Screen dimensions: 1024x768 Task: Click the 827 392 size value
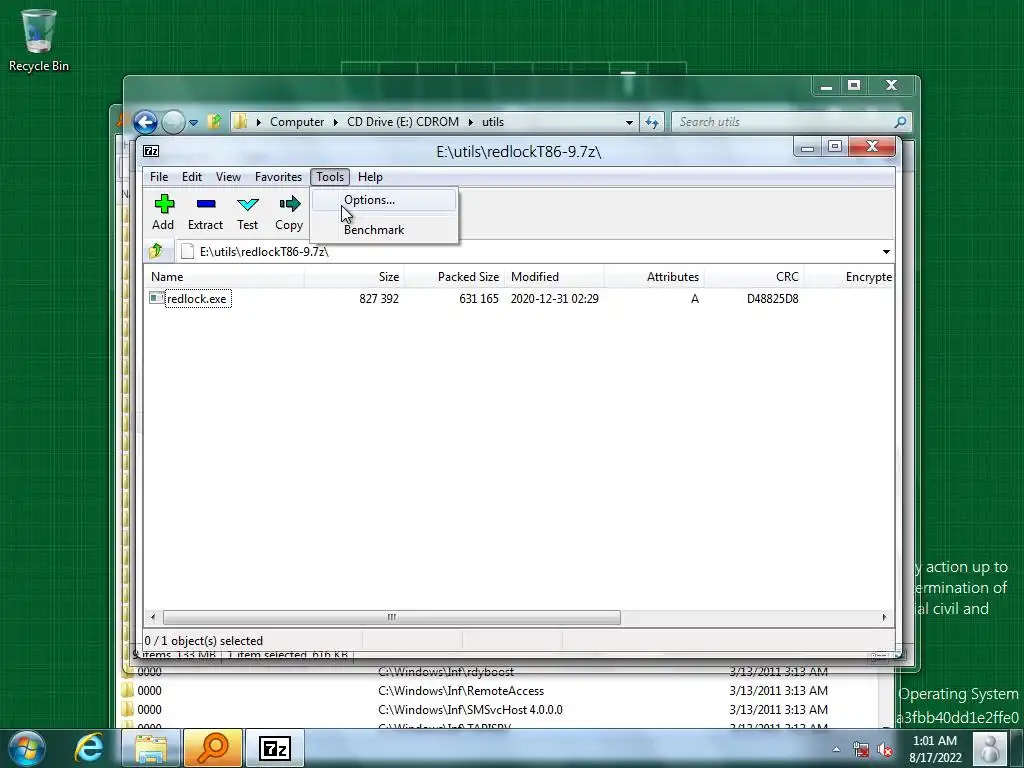tap(379, 299)
